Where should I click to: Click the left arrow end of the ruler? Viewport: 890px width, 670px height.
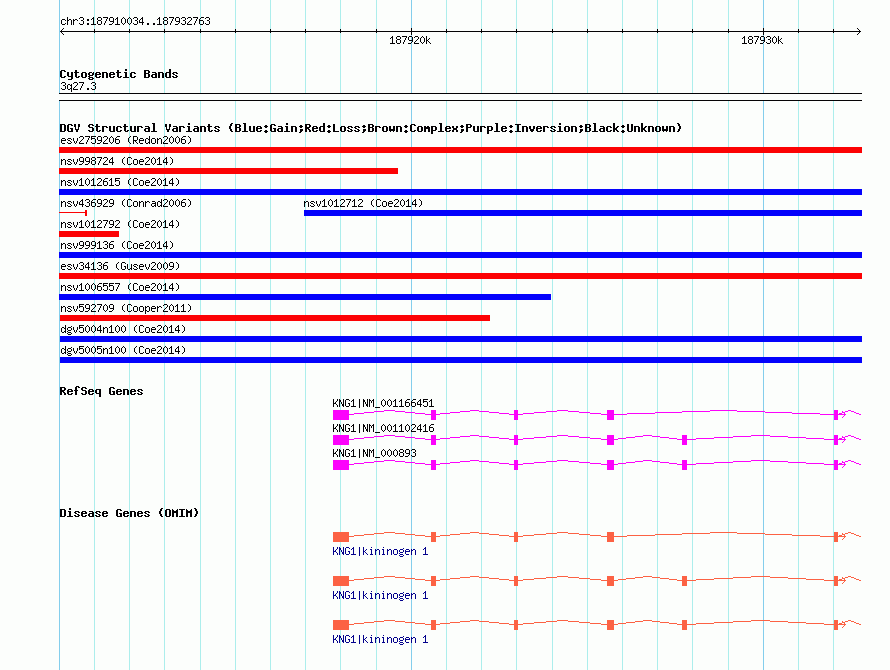[62, 31]
